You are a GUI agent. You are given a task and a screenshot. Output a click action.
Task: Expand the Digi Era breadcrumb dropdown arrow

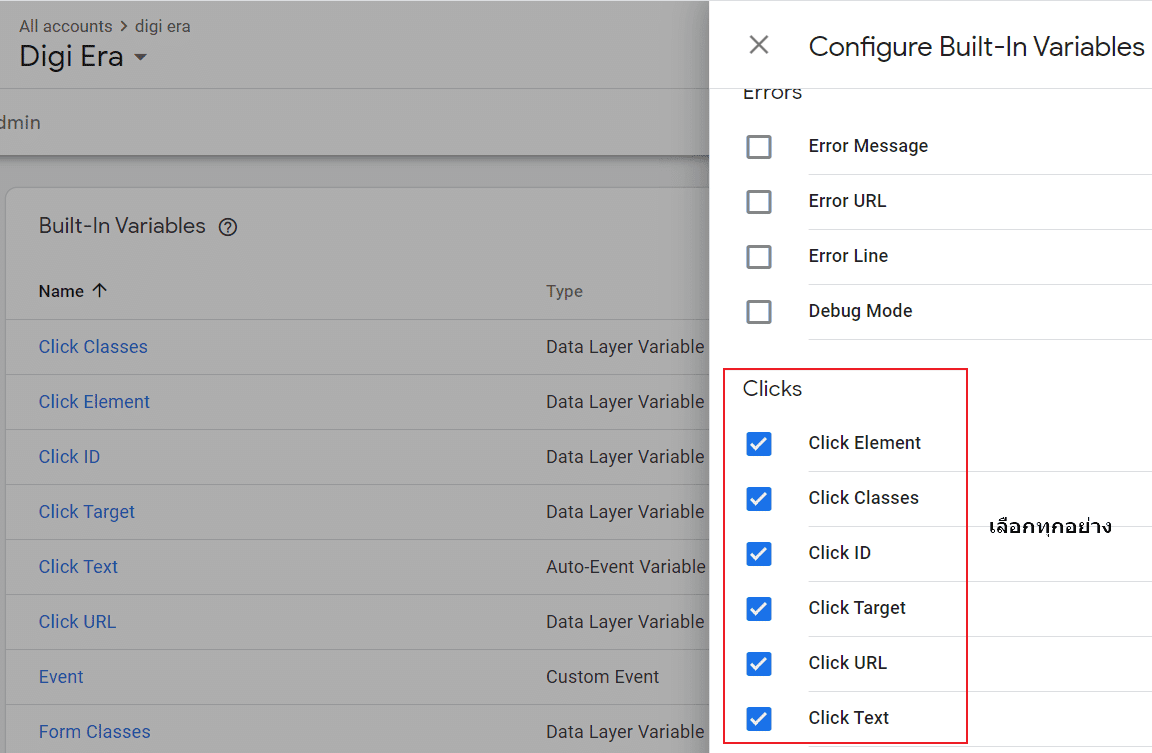[140, 57]
